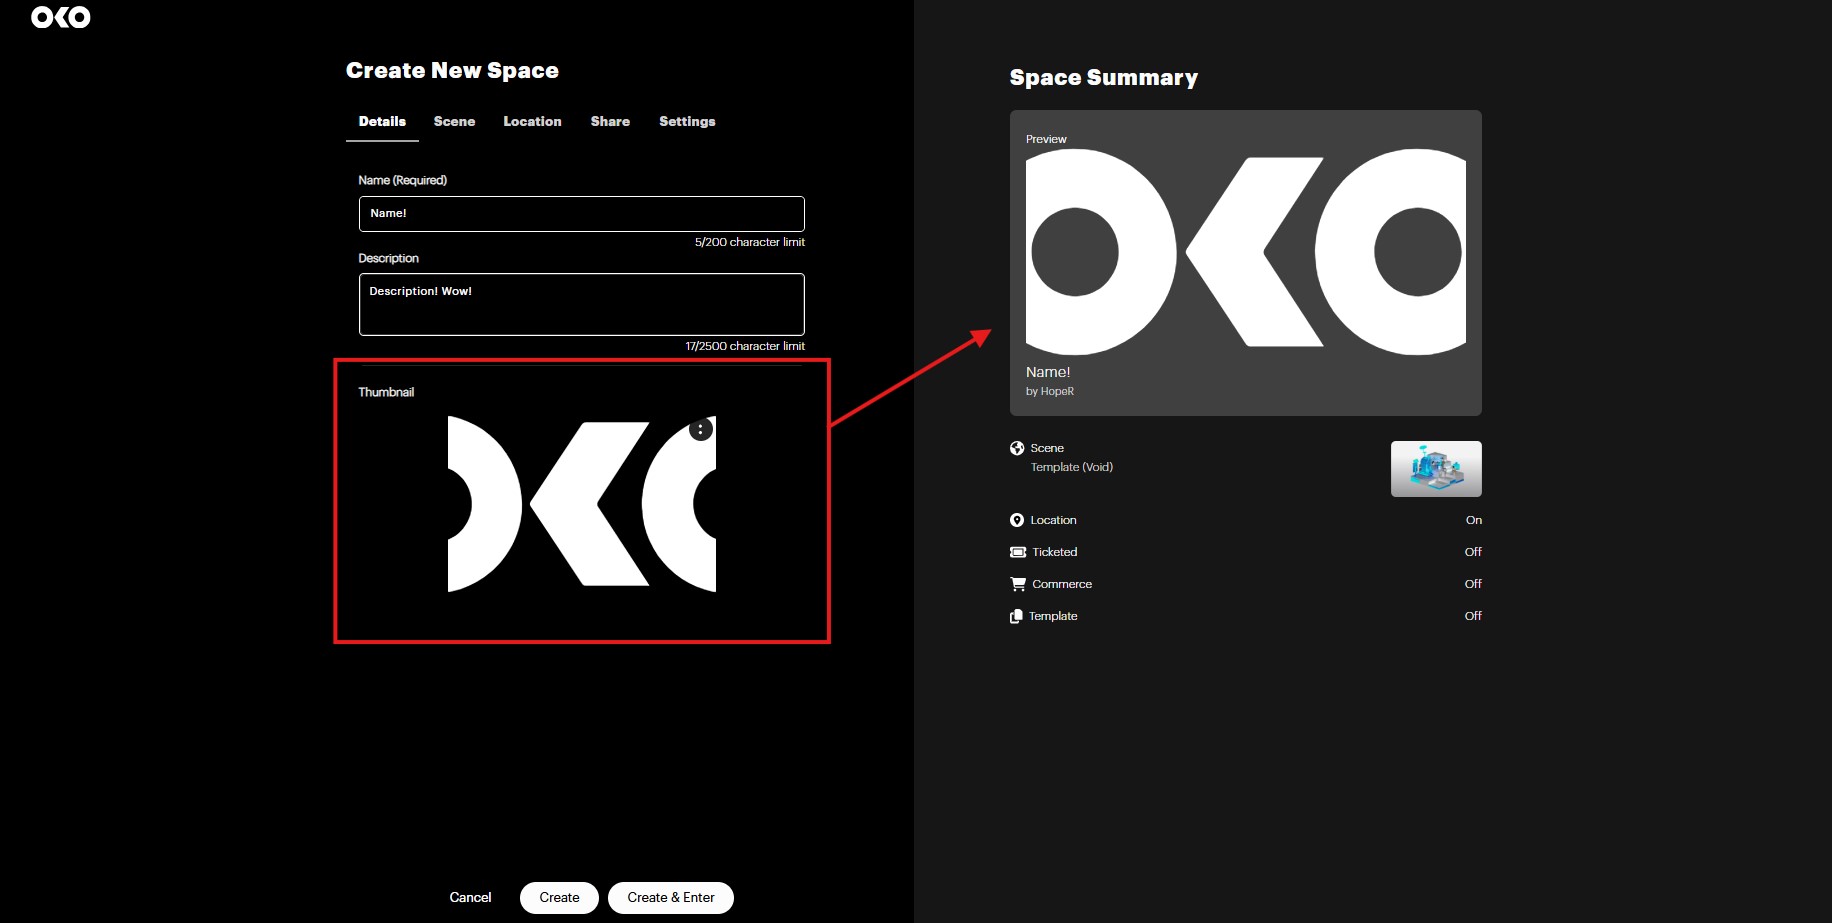Click the Template (Void) scene thumbnail

(1436, 469)
